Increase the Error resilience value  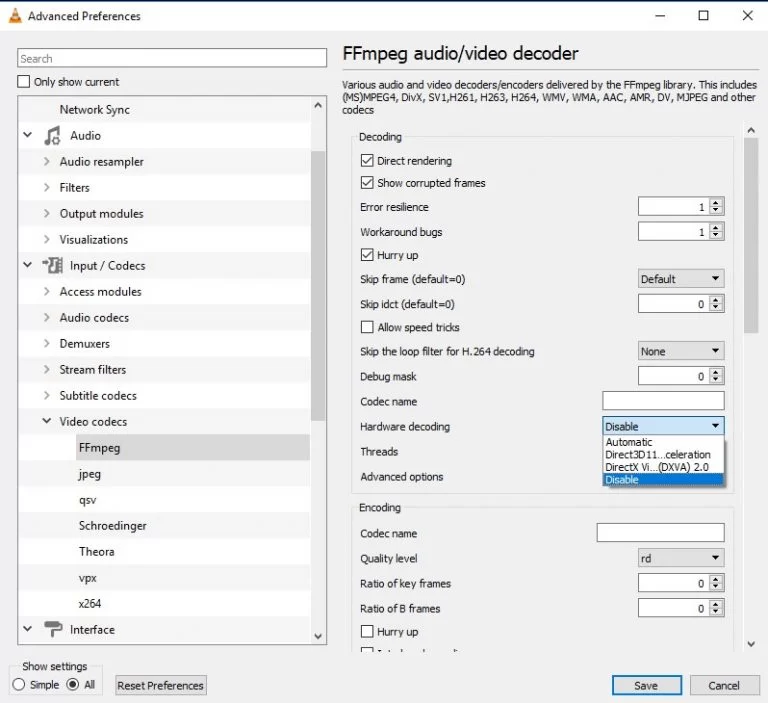716,203
